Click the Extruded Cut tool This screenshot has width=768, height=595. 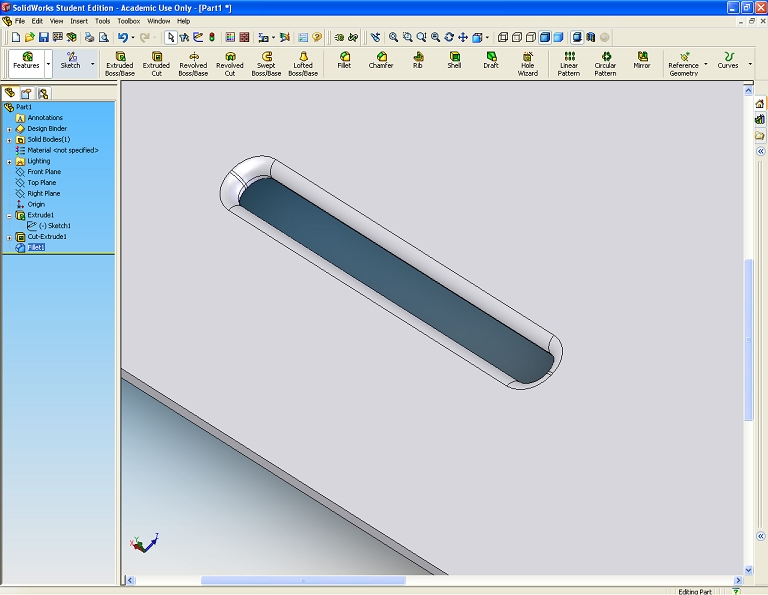(x=156, y=64)
